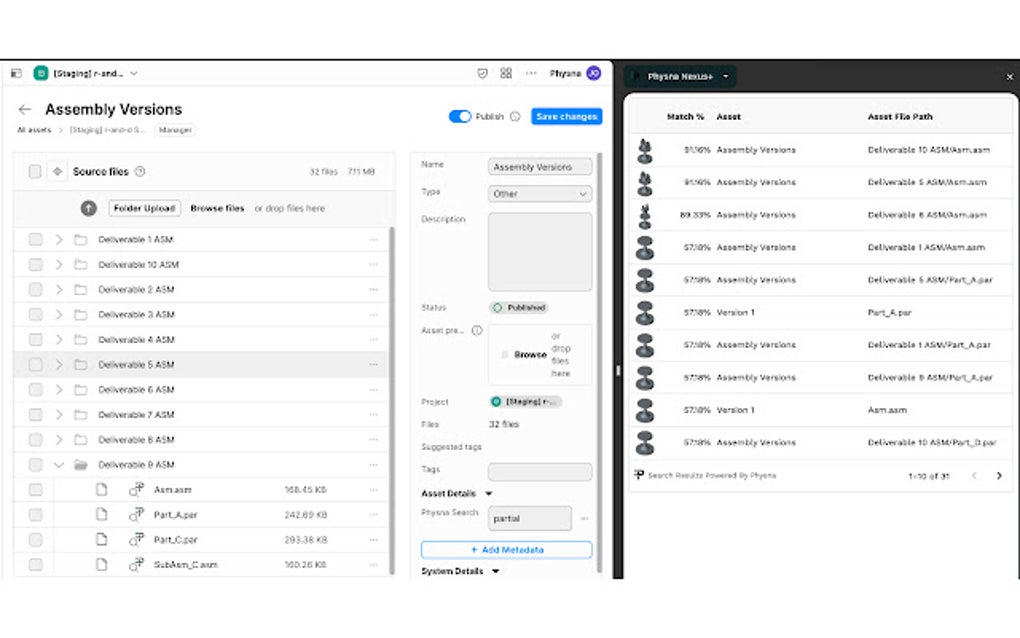
Task: Click the shield verification icon in the header
Action: pyautogui.click(x=483, y=73)
